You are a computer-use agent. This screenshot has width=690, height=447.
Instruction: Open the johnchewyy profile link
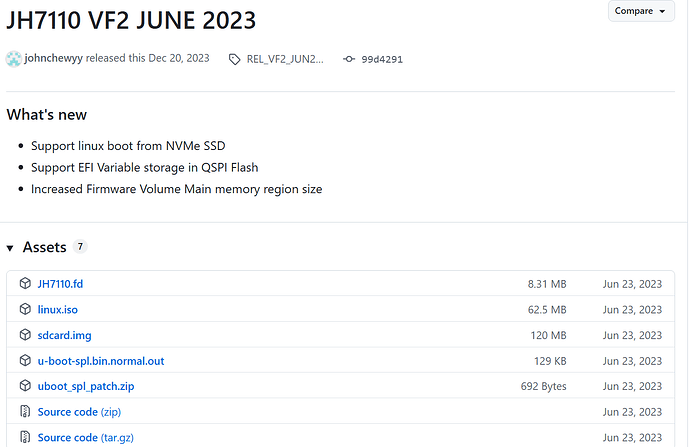tap(53, 58)
